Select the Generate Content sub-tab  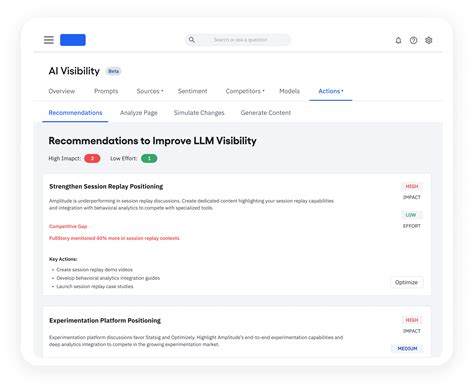266,113
